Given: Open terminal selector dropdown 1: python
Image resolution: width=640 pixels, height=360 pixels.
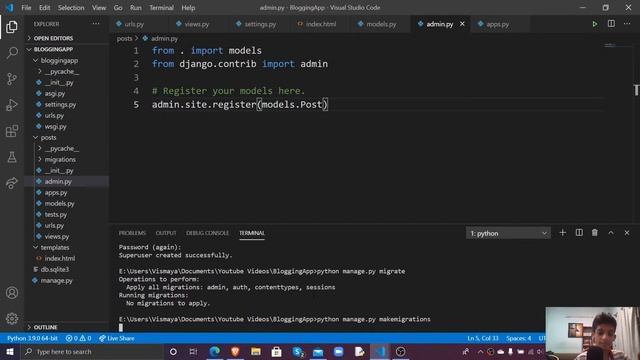Looking at the screenshot, I should point(508,233).
